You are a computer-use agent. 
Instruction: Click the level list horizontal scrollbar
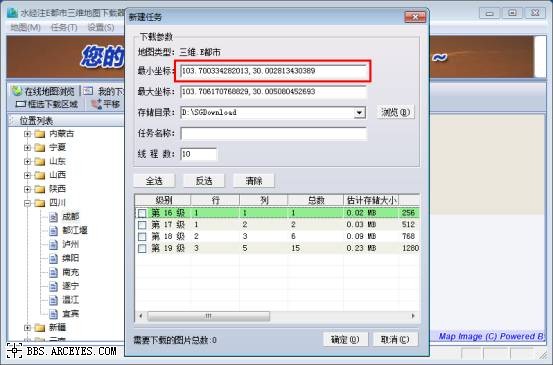point(277,316)
